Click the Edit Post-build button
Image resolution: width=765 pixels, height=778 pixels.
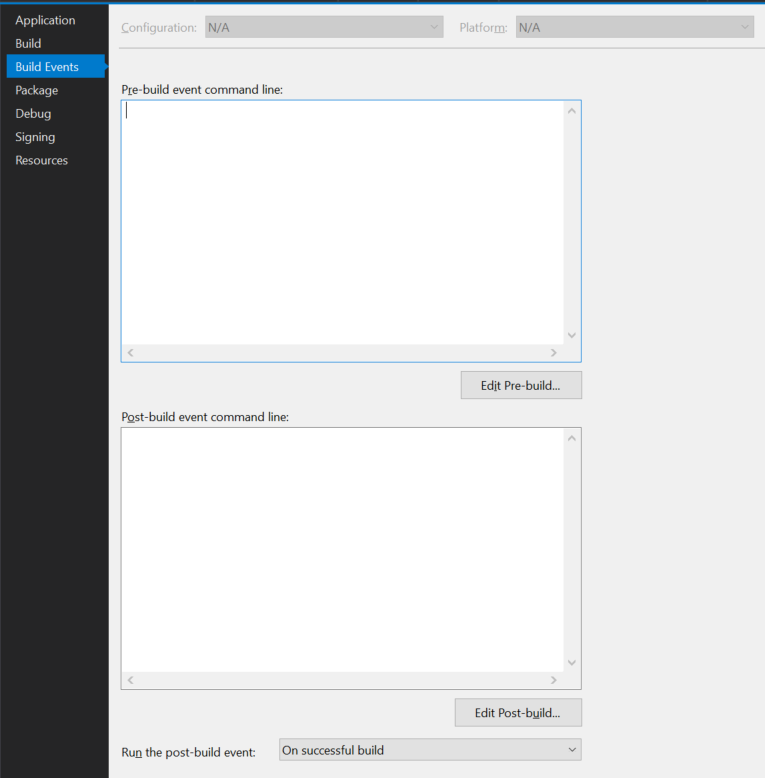tap(518, 713)
